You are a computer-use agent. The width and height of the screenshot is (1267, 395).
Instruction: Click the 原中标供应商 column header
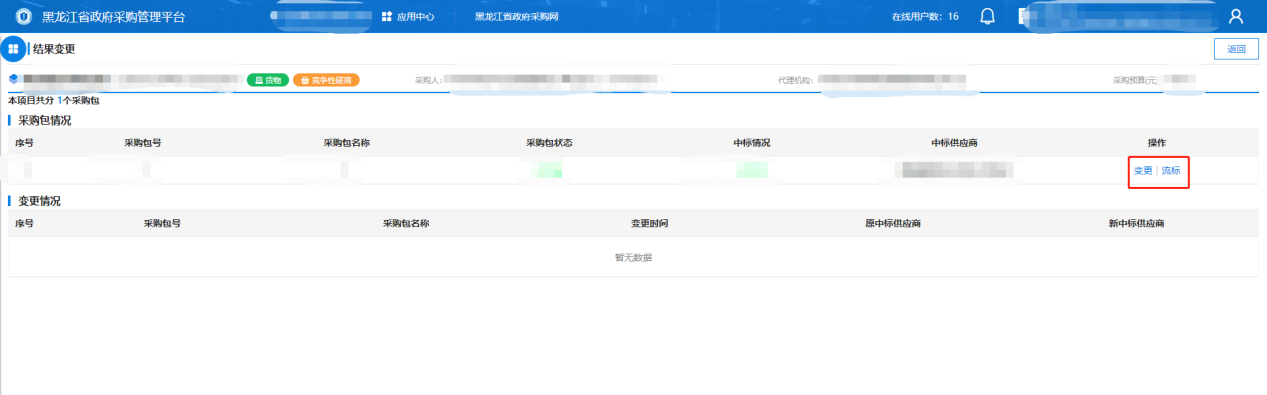(893, 223)
